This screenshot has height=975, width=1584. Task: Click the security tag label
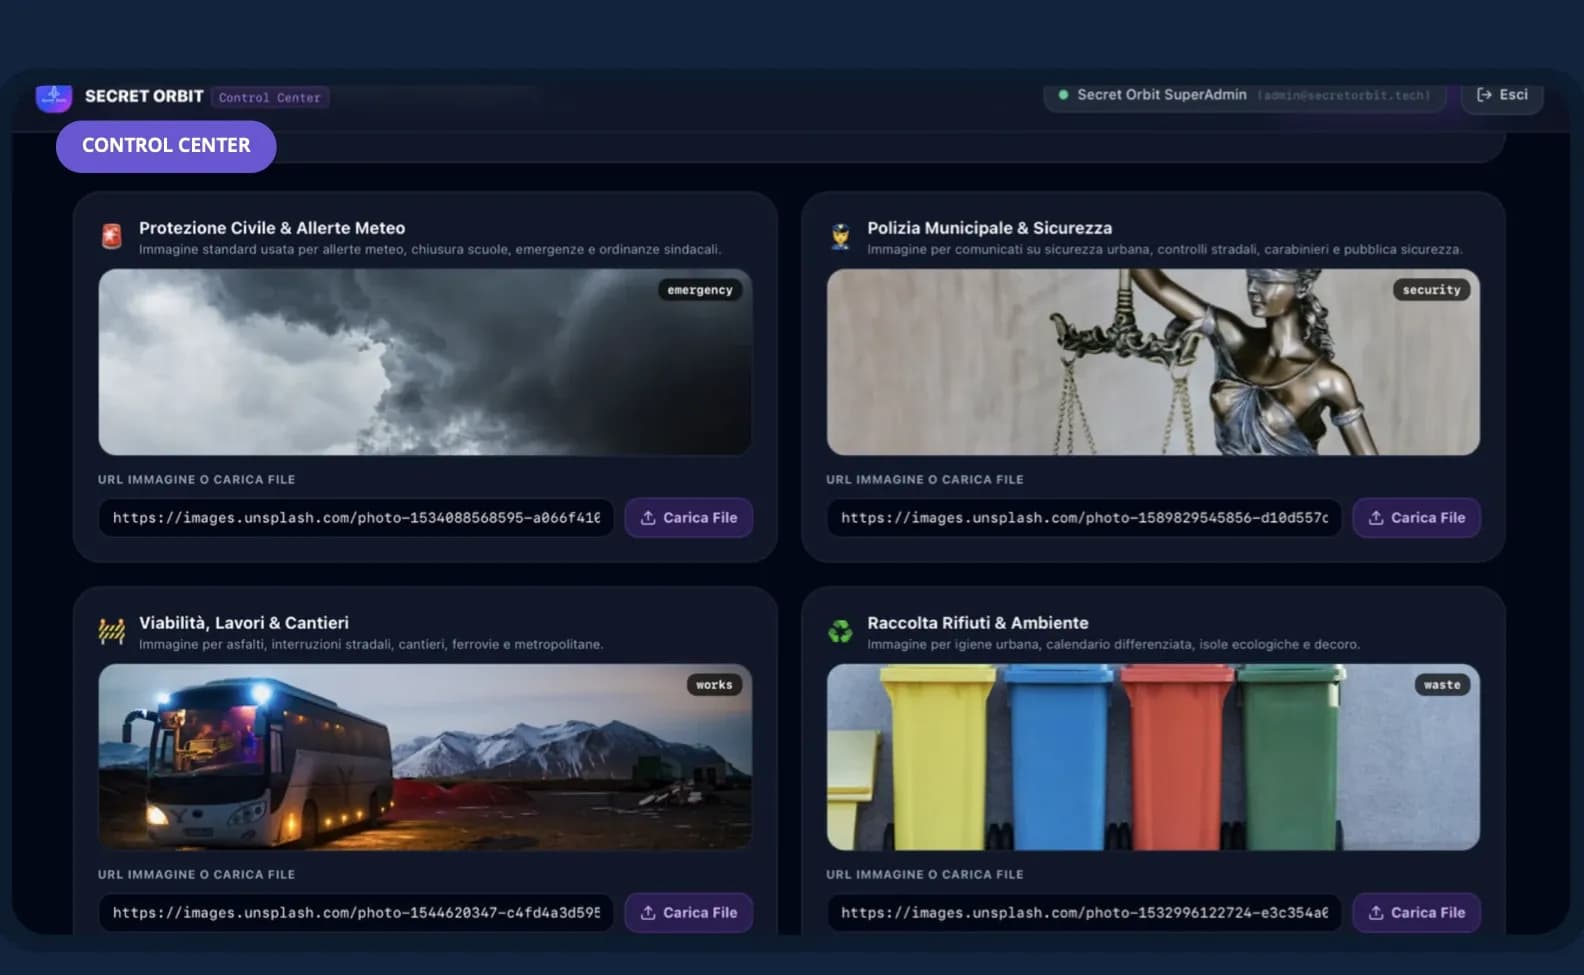[x=1431, y=290]
